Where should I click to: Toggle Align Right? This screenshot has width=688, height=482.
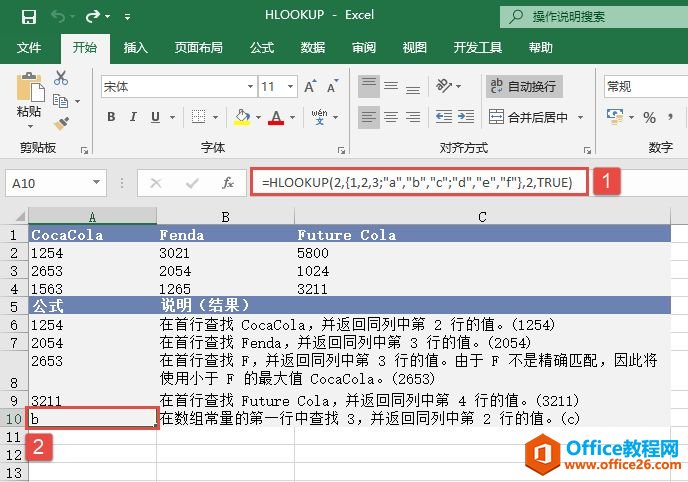pos(413,117)
